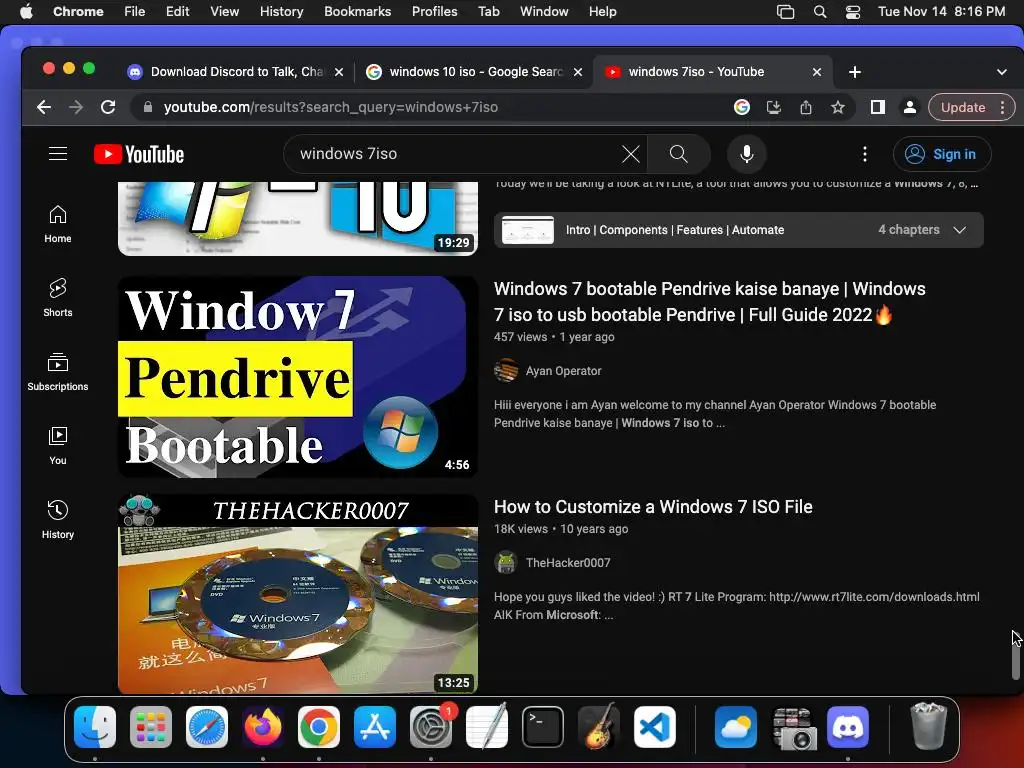The image size is (1024, 768).
Task: Click the Google icon in address bar
Action: point(742,107)
